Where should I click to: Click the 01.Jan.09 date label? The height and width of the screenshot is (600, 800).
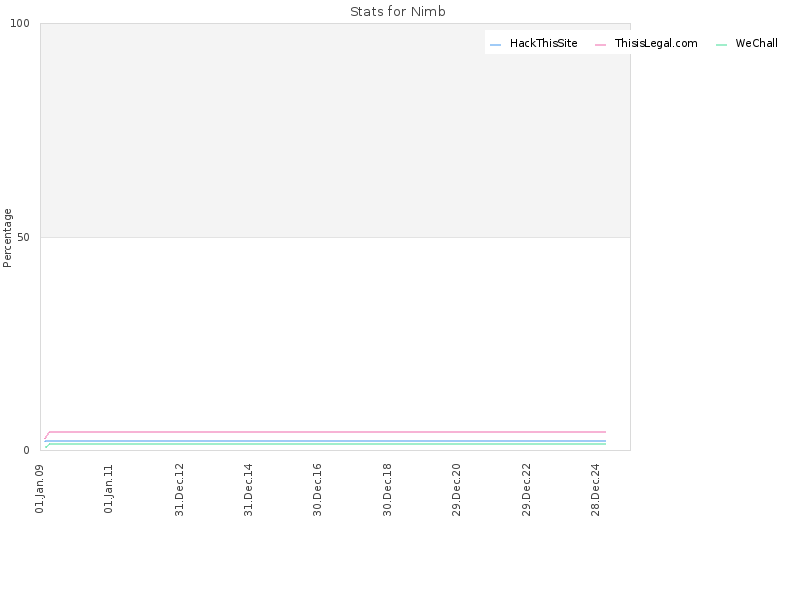[40, 488]
